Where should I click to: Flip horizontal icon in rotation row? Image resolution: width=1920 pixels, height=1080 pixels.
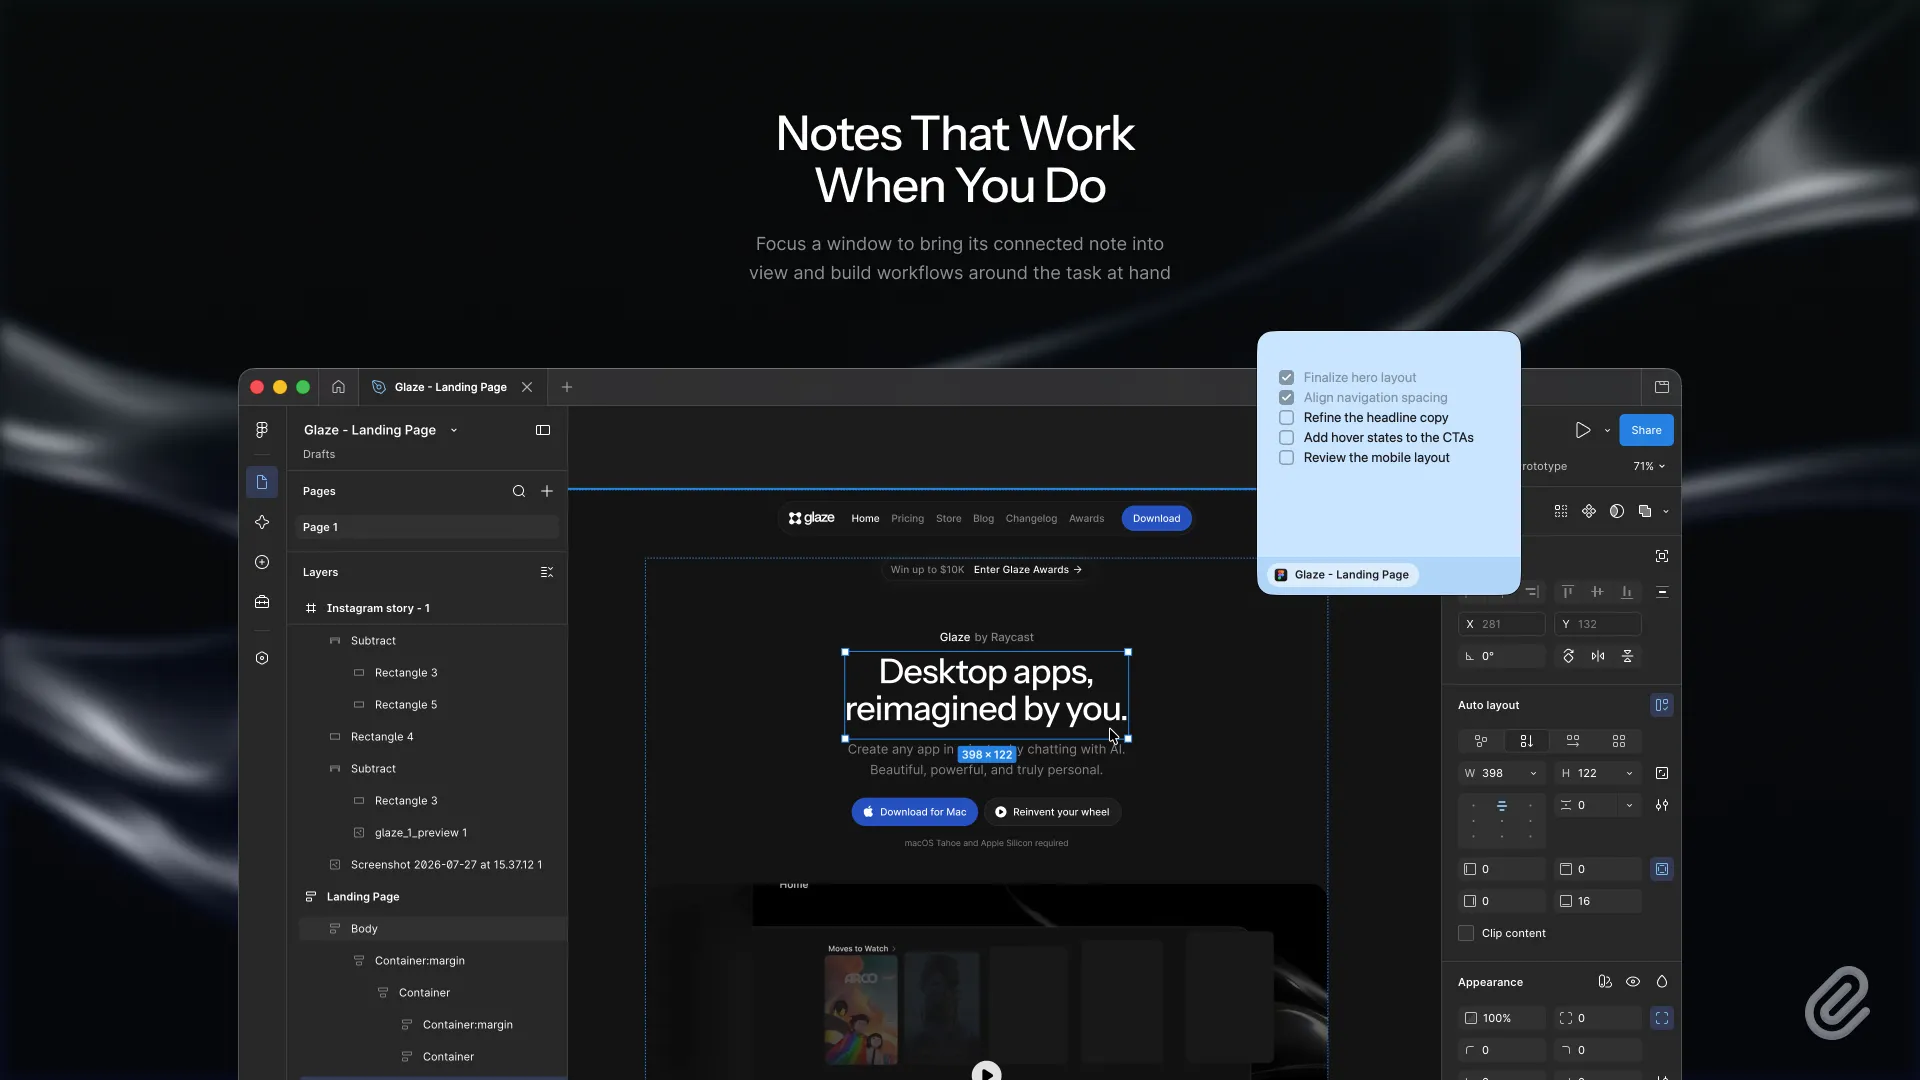point(1598,656)
